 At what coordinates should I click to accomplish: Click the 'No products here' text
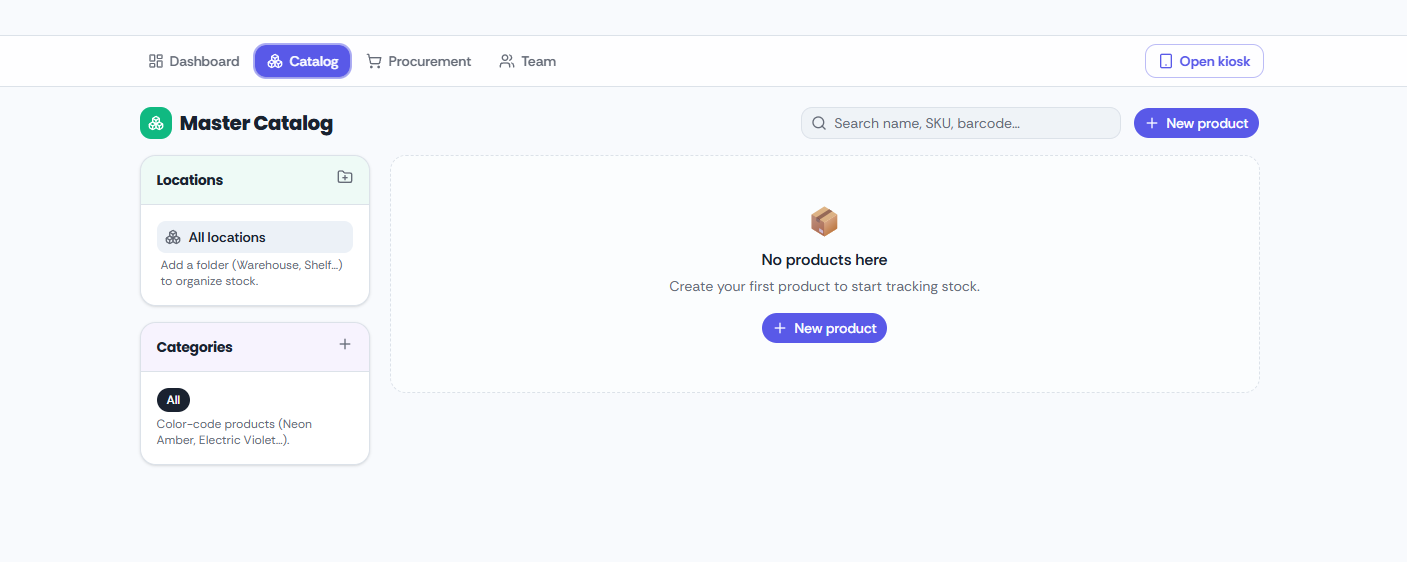point(824,260)
